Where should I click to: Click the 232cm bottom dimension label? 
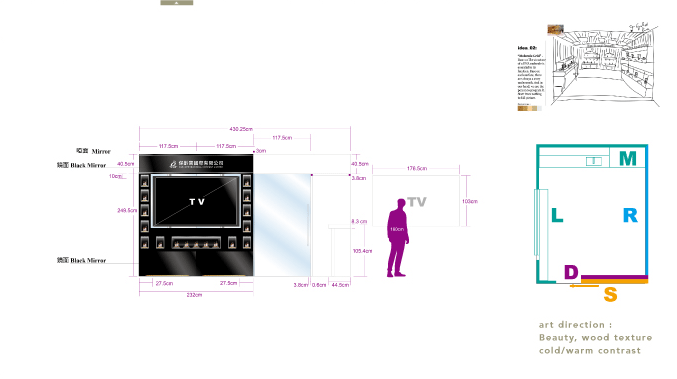tap(194, 295)
